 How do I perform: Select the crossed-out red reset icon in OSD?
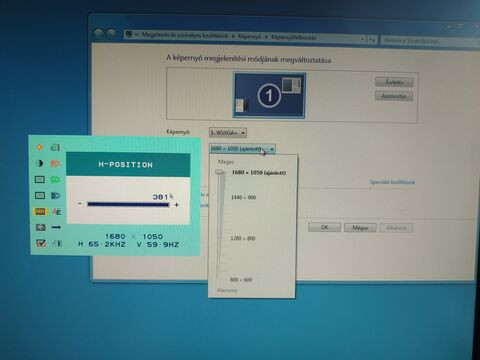coord(40,243)
